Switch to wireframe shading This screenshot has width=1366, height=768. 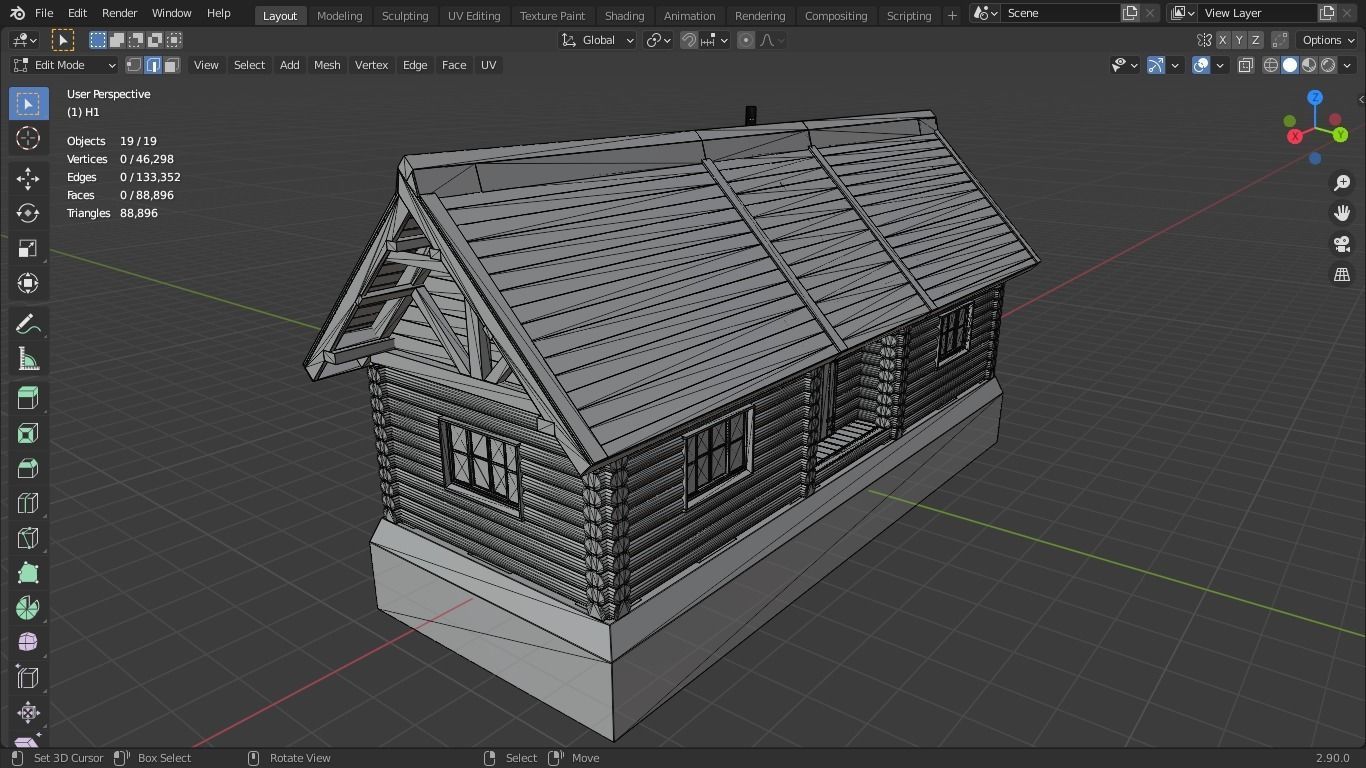click(x=1271, y=65)
